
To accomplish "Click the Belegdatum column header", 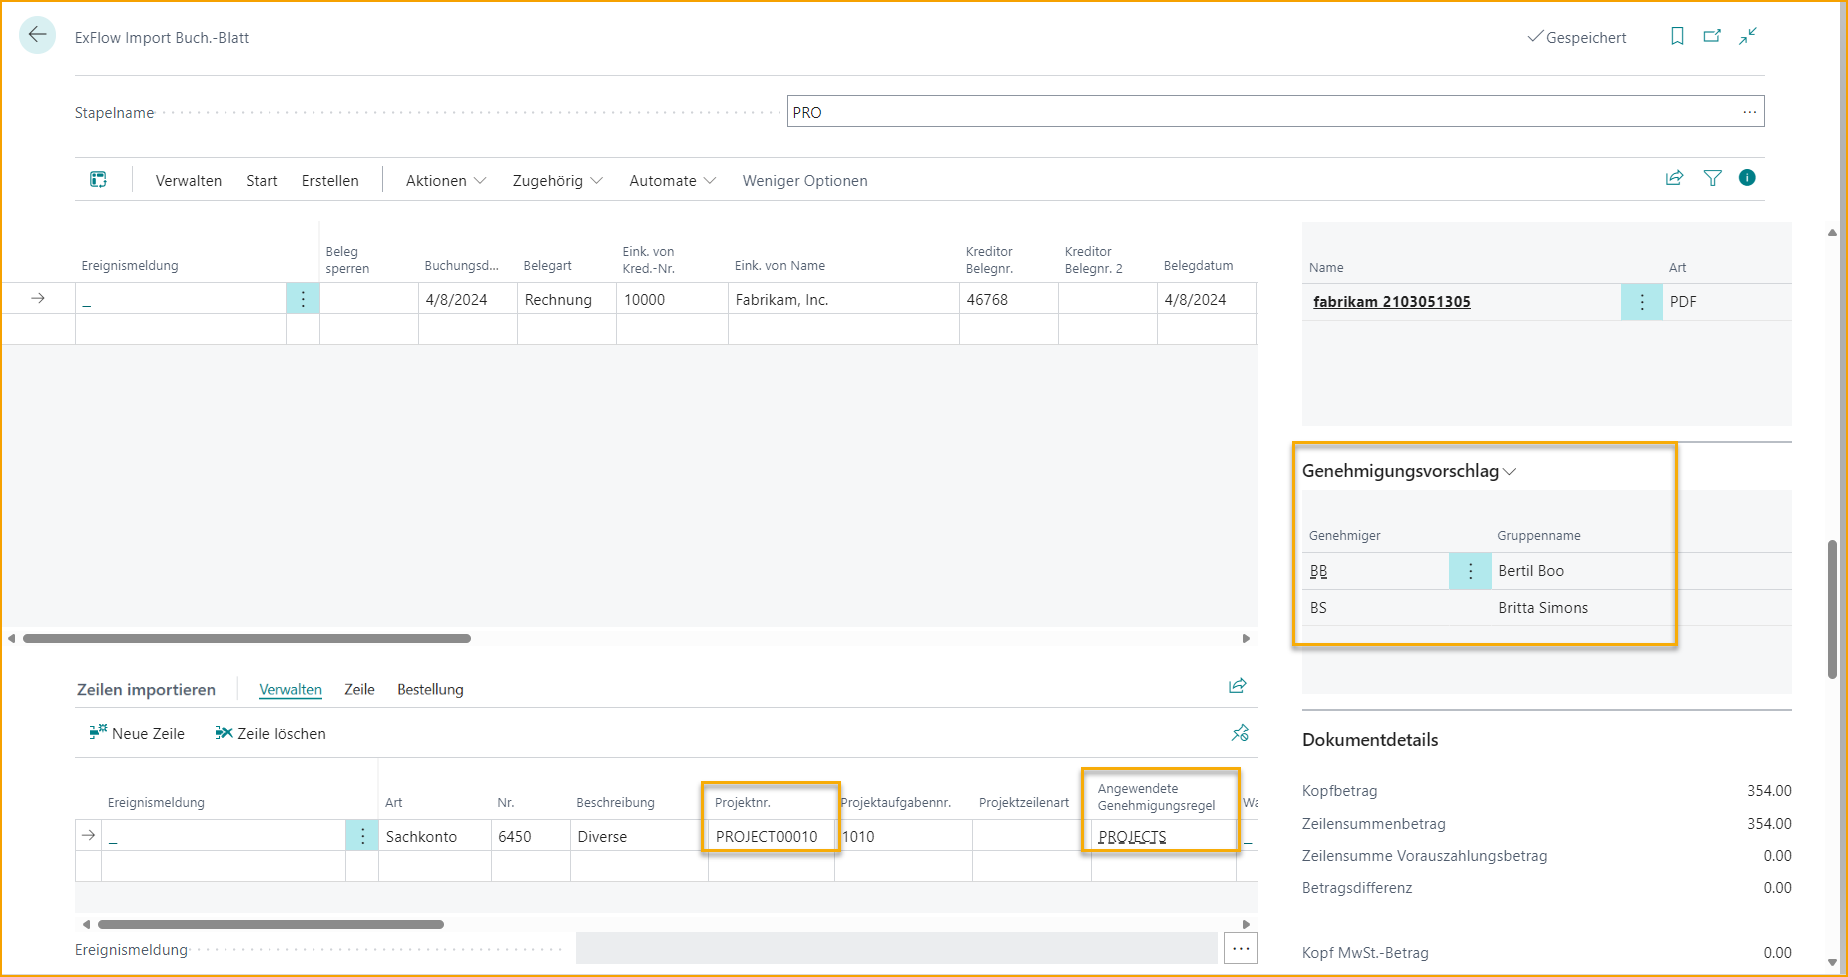I will point(1198,266).
